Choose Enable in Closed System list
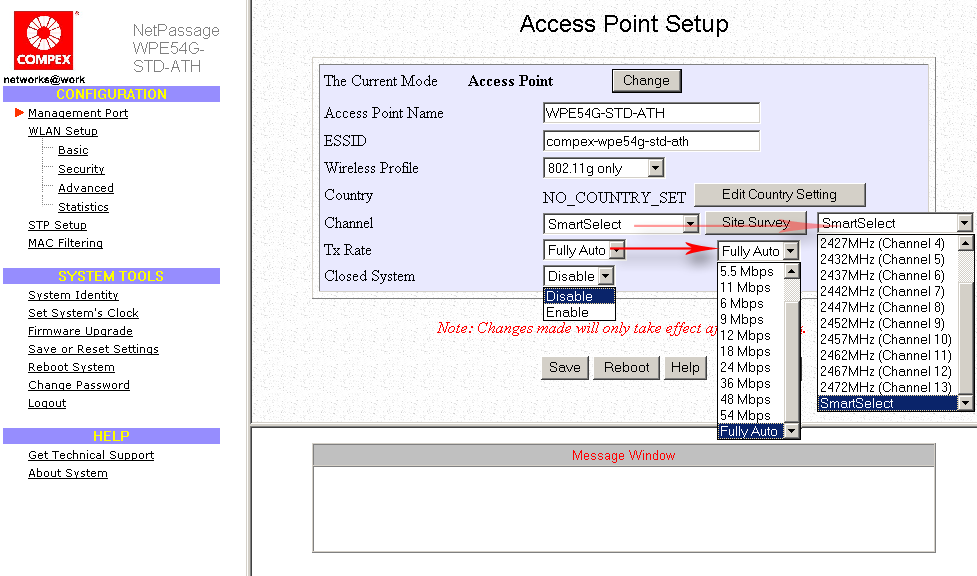This screenshot has height=576, width=977. [579, 312]
